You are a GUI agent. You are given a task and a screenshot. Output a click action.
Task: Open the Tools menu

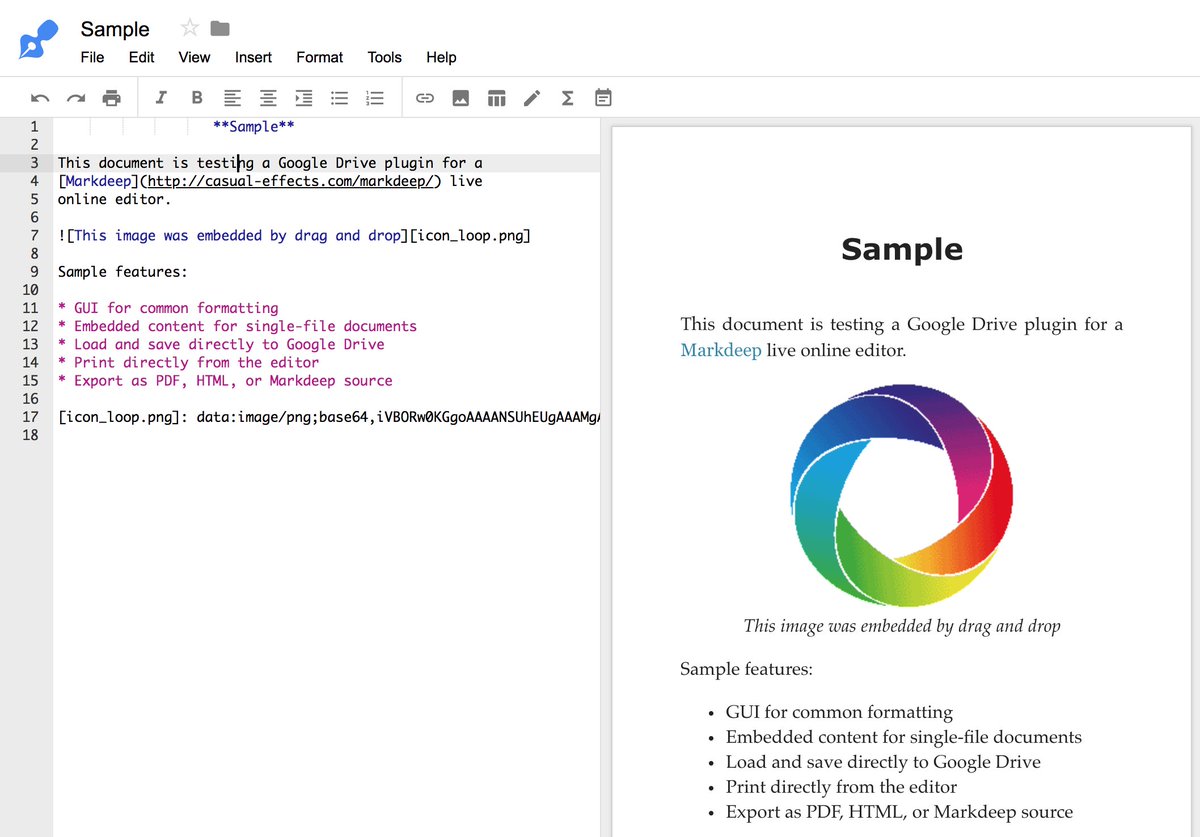(384, 57)
